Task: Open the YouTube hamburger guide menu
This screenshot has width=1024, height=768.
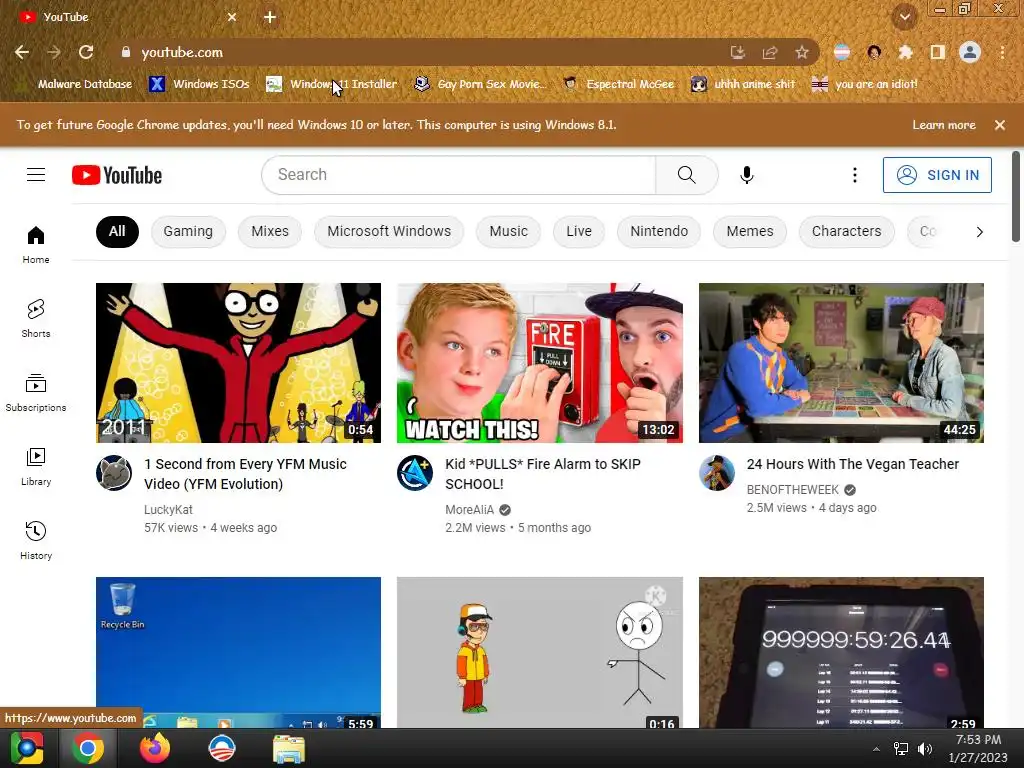Action: coord(36,175)
